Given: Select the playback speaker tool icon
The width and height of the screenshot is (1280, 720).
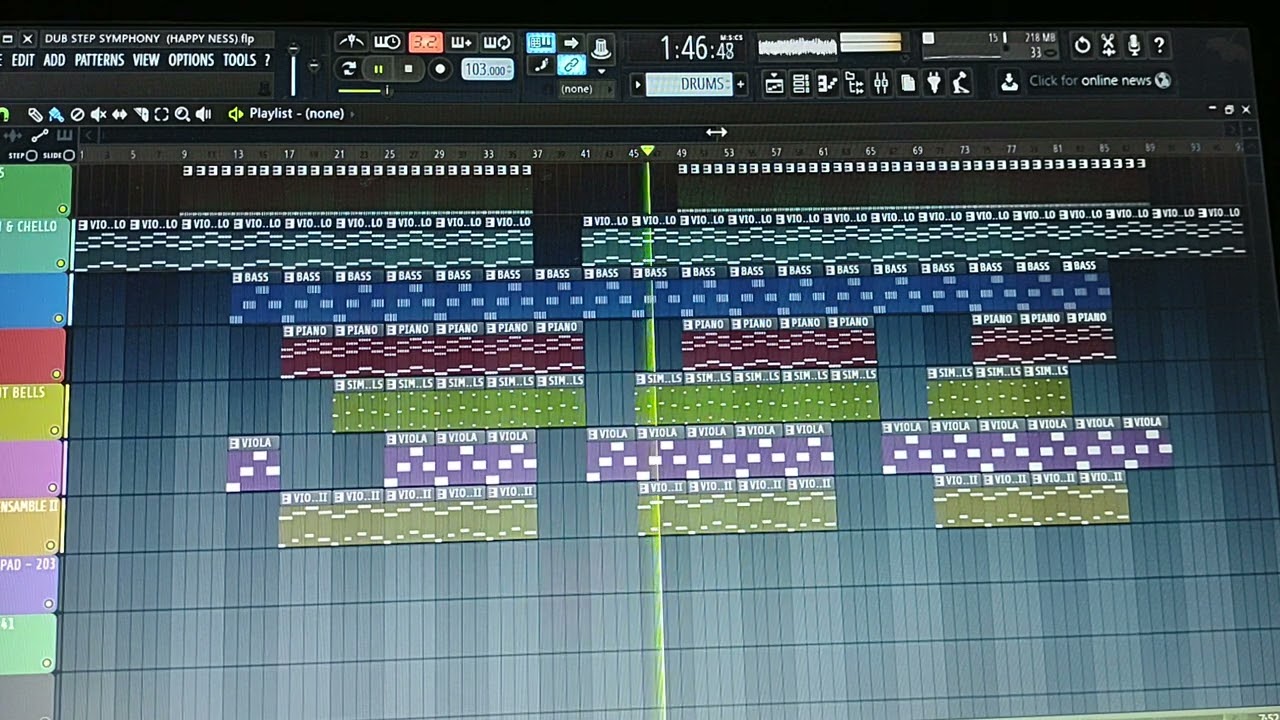Looking at the screenshot, I should (204, 115).
